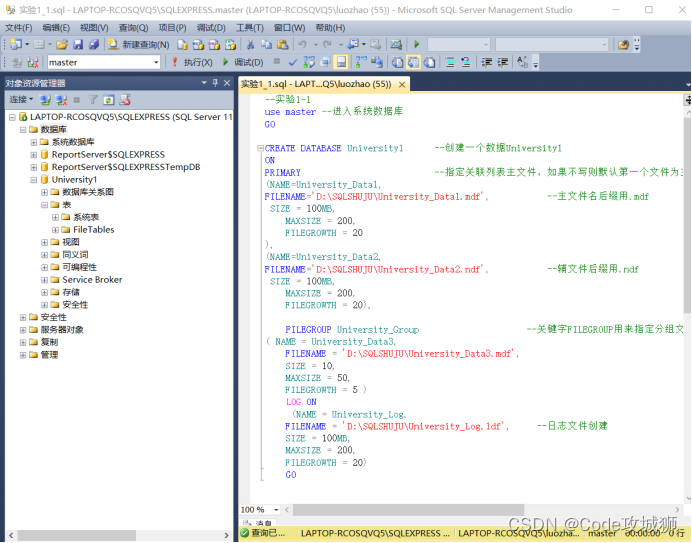Screen dimensions: 692x543
Task: Click Specify Values for Template Parameters
Action: point(523,62)
